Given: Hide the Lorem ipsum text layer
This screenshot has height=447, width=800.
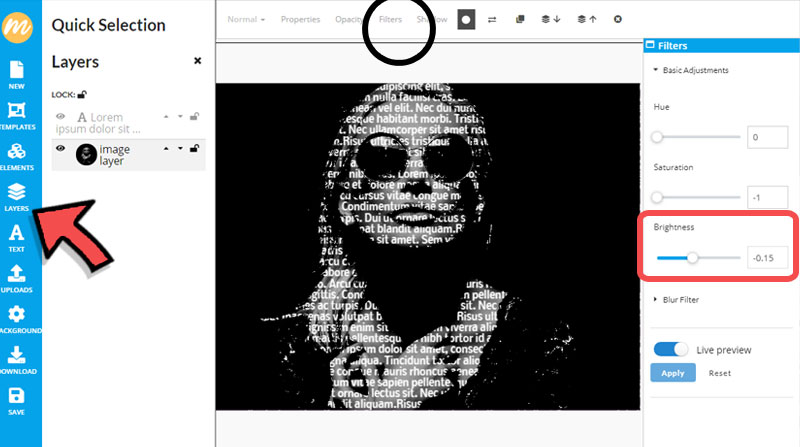Looking at the screenshot, I should (60, 116).
